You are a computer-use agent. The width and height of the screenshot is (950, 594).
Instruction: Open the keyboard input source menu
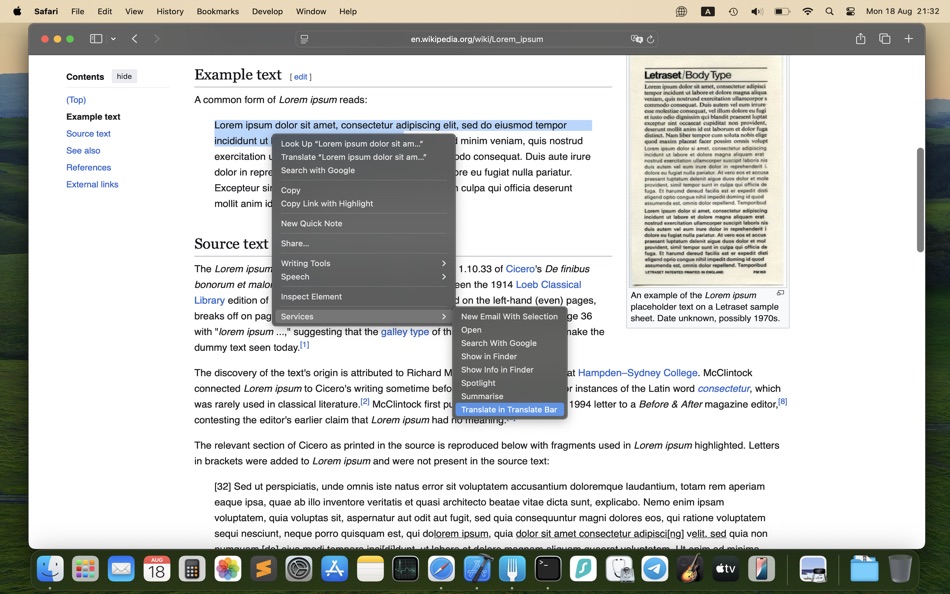[707, 11]
